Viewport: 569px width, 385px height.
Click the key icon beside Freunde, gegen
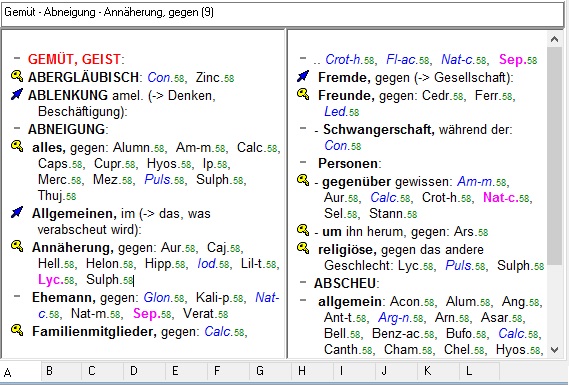[x=303, y=94]
